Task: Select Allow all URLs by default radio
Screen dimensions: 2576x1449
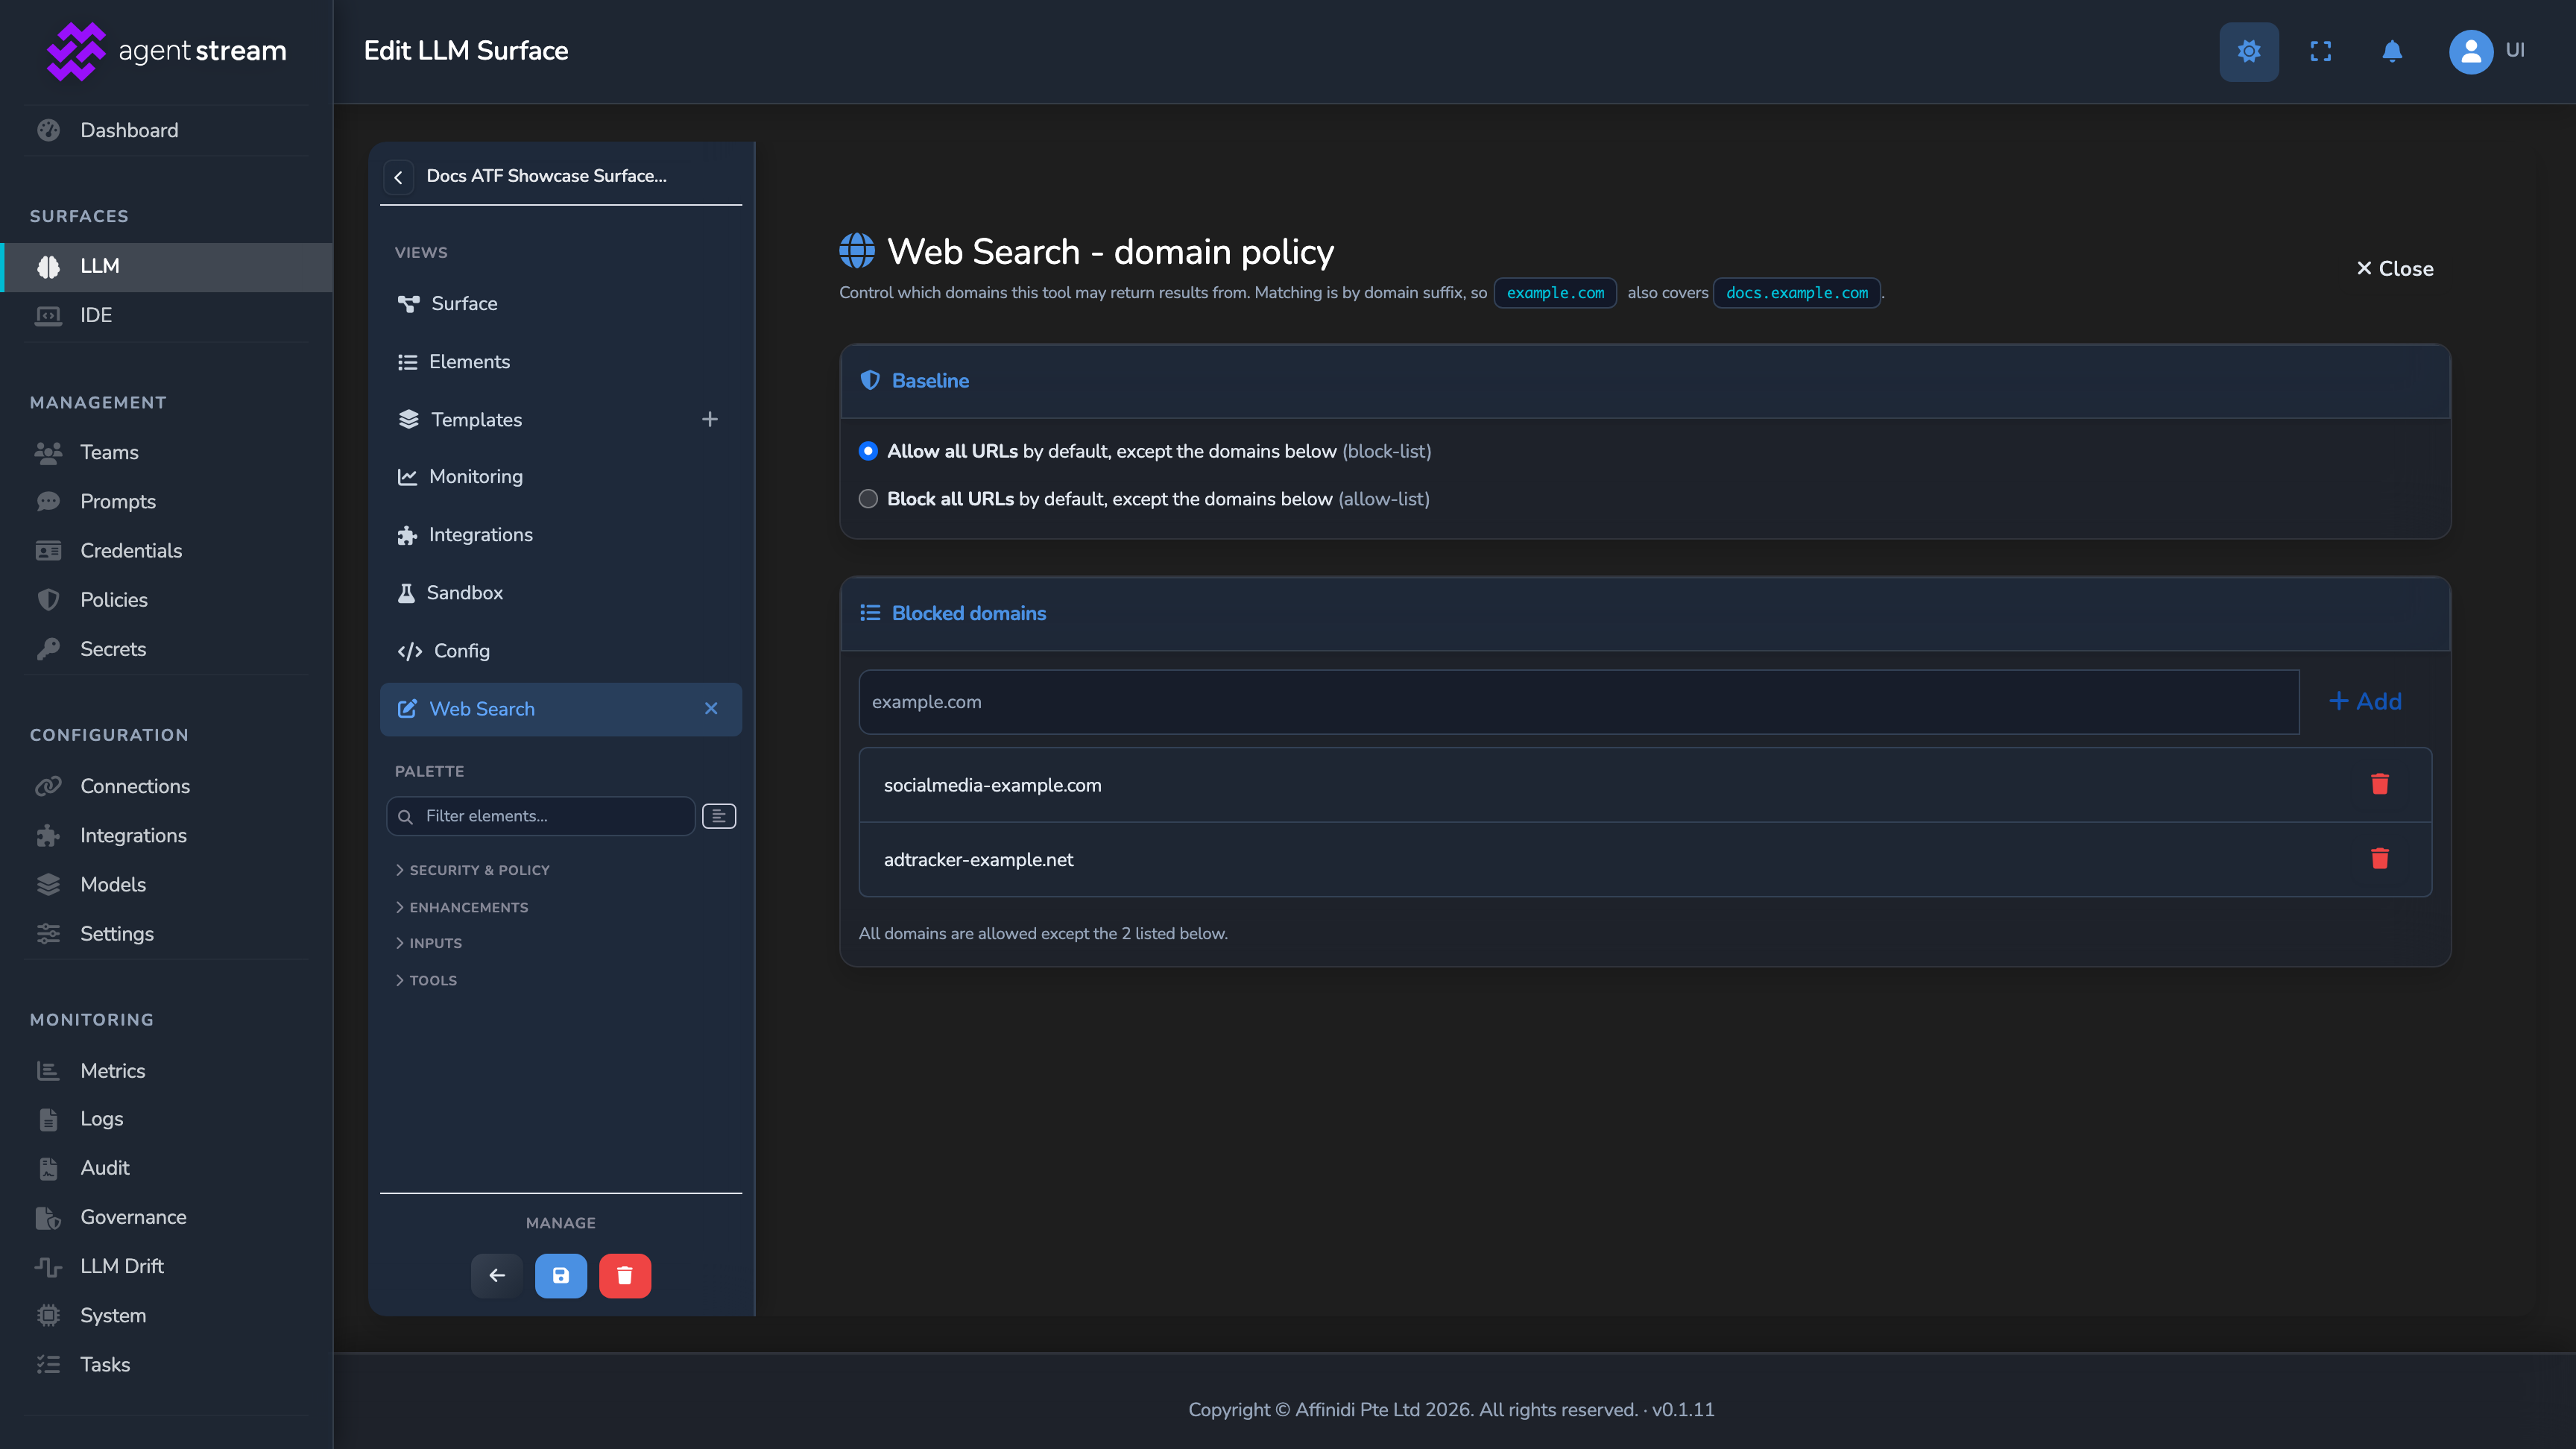Action: pyautogui.click(x=868, y=451)
